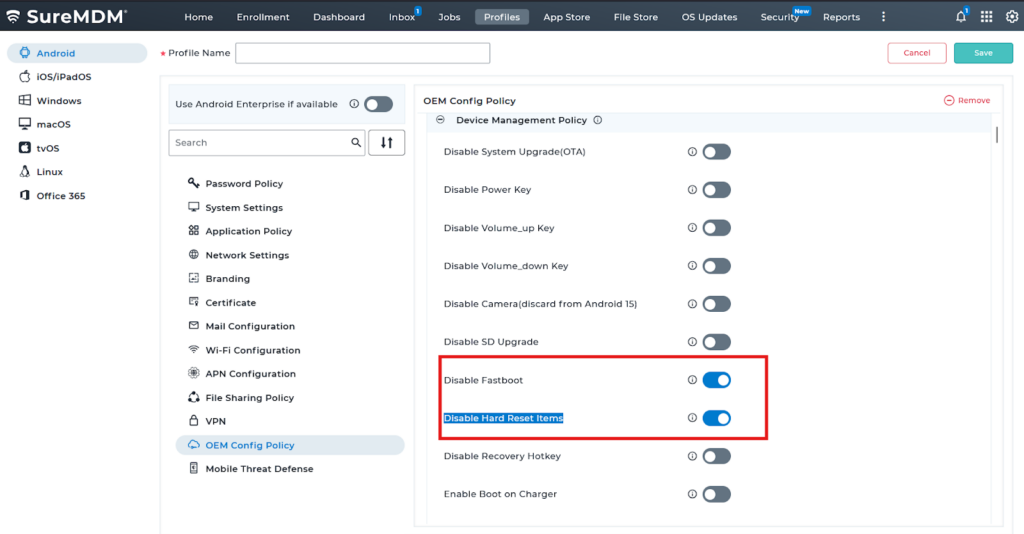Open the settings gear icon
1024x534 pixels.
tap(1011, 17)
